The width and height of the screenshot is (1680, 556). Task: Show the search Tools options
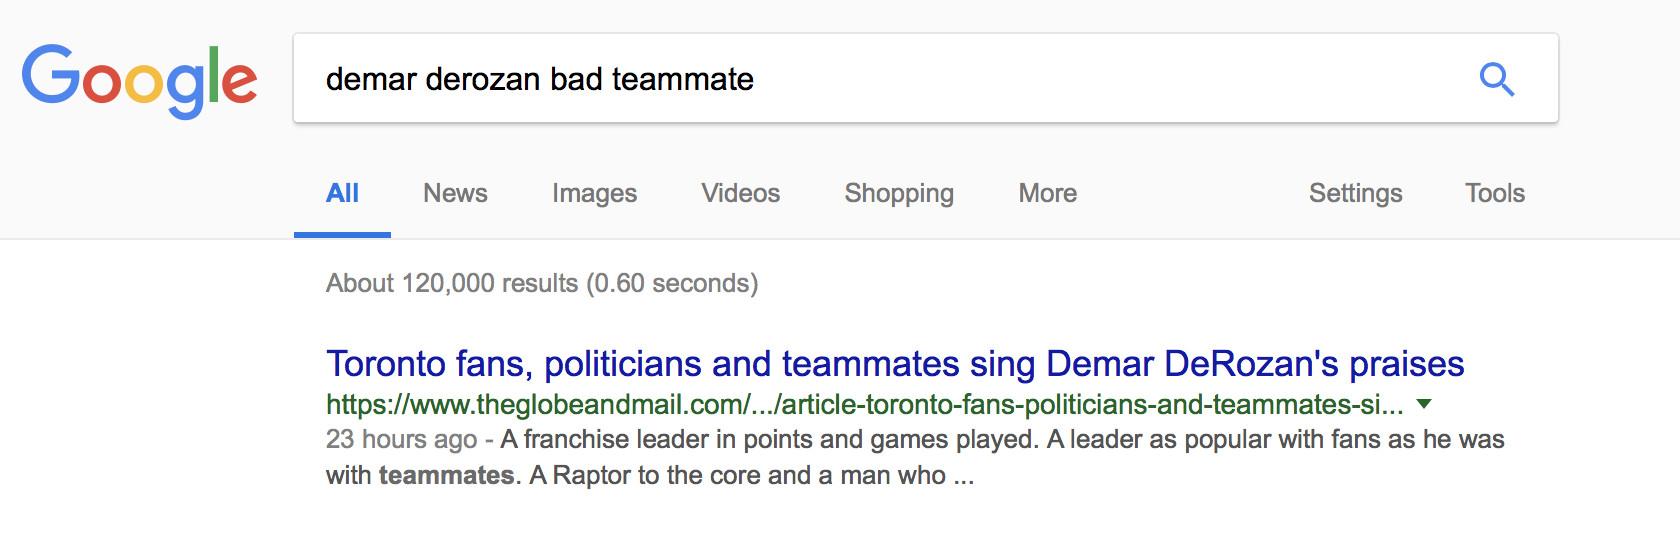point(1494,194)
